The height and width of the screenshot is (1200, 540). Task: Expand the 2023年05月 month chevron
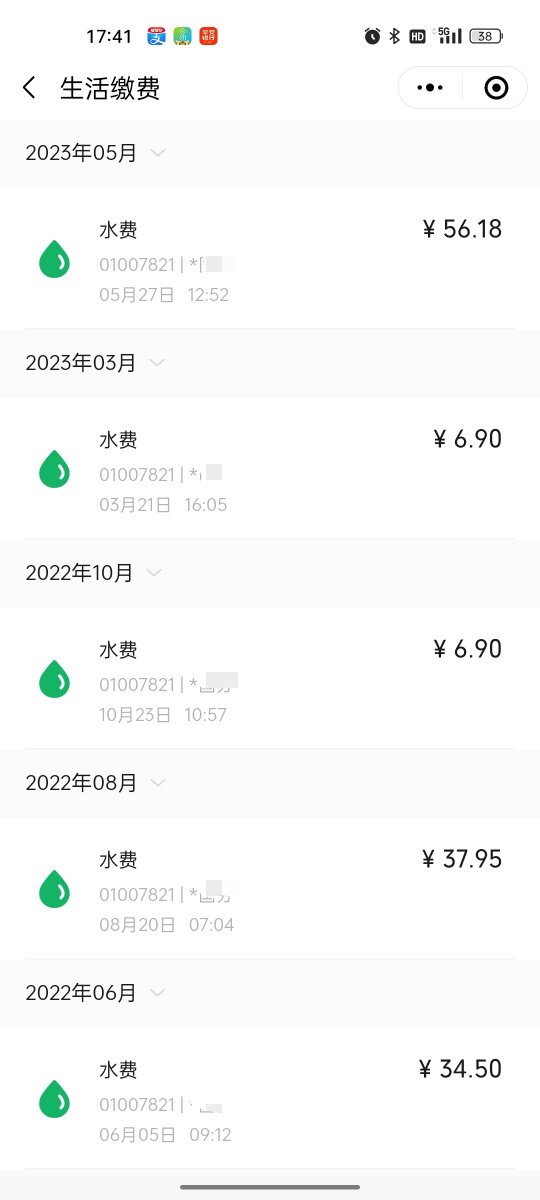click(x=157, y=153)
